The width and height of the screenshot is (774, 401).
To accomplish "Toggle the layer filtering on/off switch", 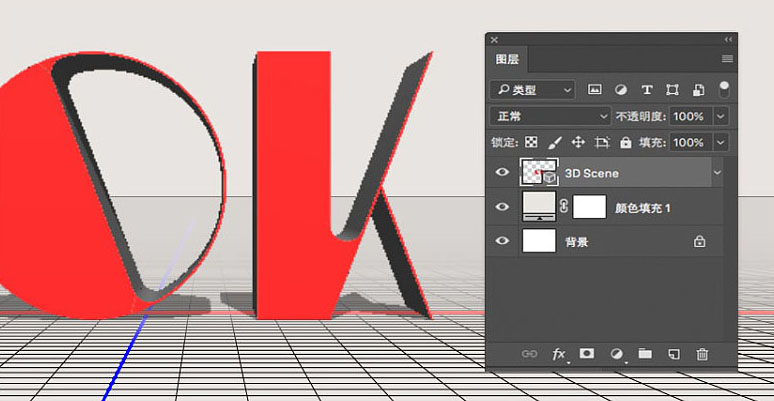I will click(724, 89).
